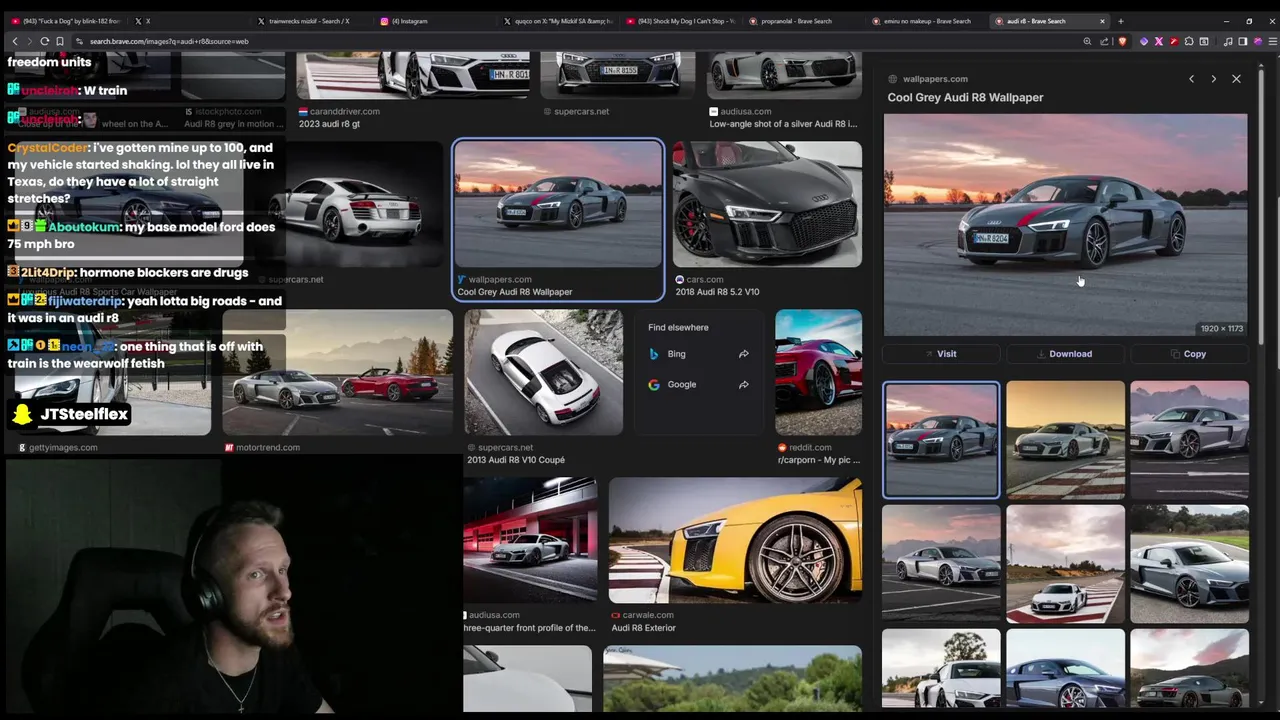1280x720 pixels.
Task: Search this image elsewhere on Bing
Action: tap(698, 354)
